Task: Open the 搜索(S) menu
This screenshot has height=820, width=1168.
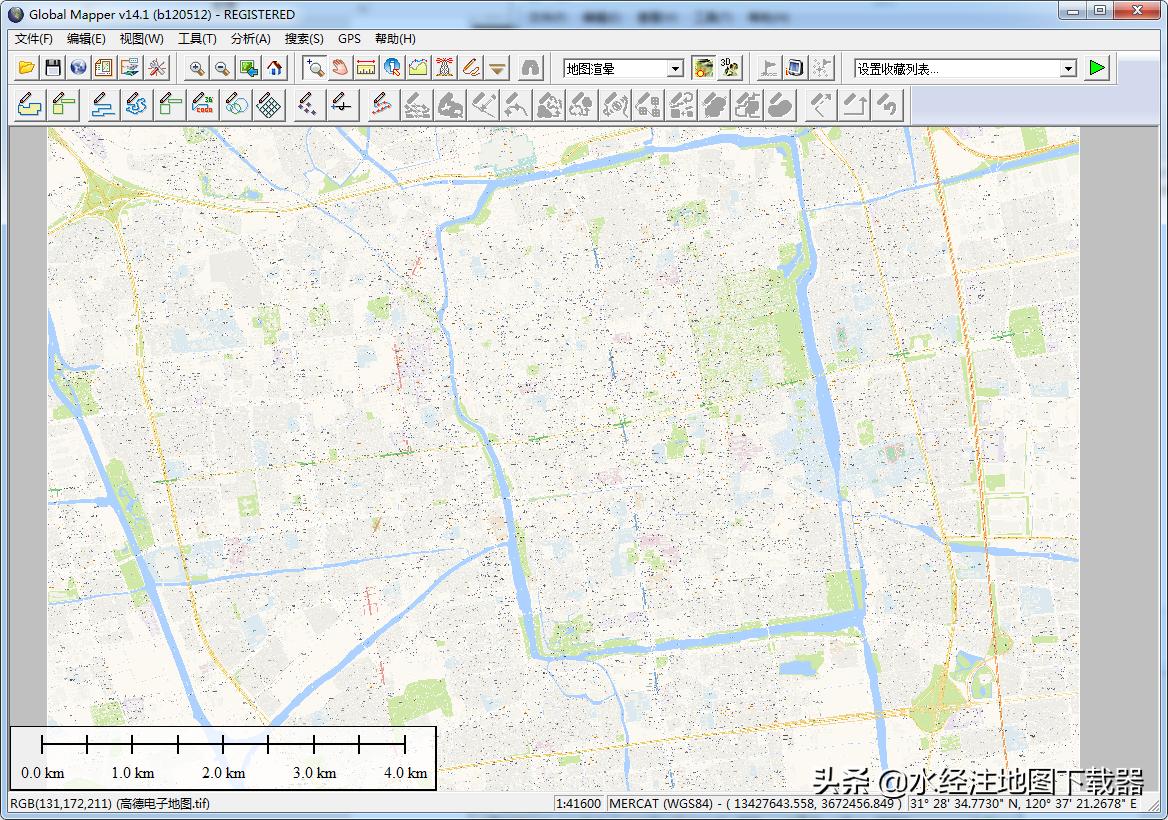Action: [304, 39]
